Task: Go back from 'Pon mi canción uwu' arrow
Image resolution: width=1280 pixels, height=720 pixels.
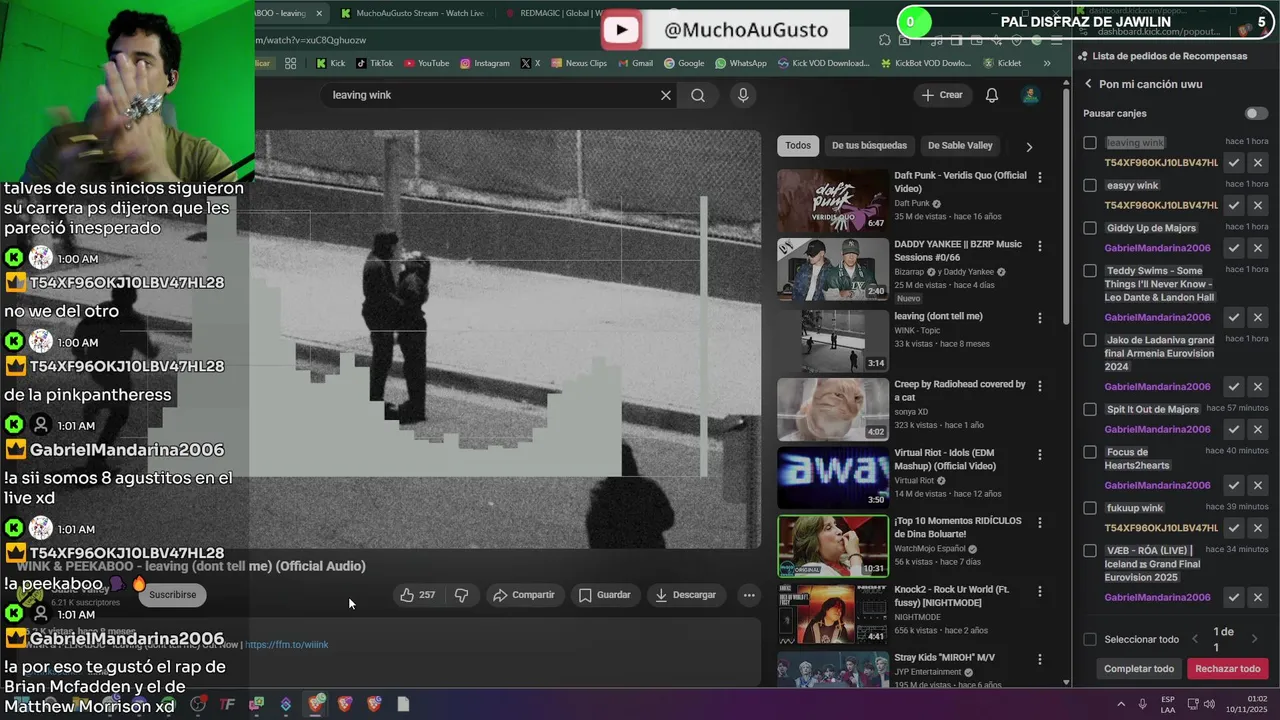Action: (1088, 84)
